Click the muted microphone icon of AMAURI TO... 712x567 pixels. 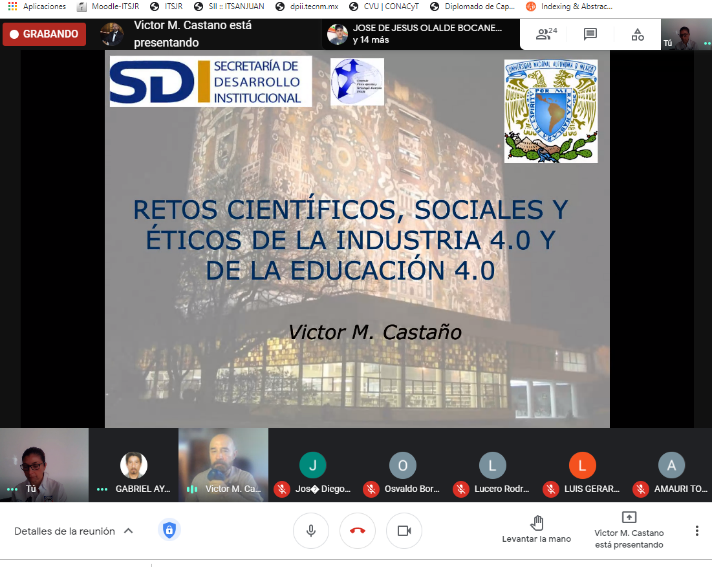click(641, 489)
